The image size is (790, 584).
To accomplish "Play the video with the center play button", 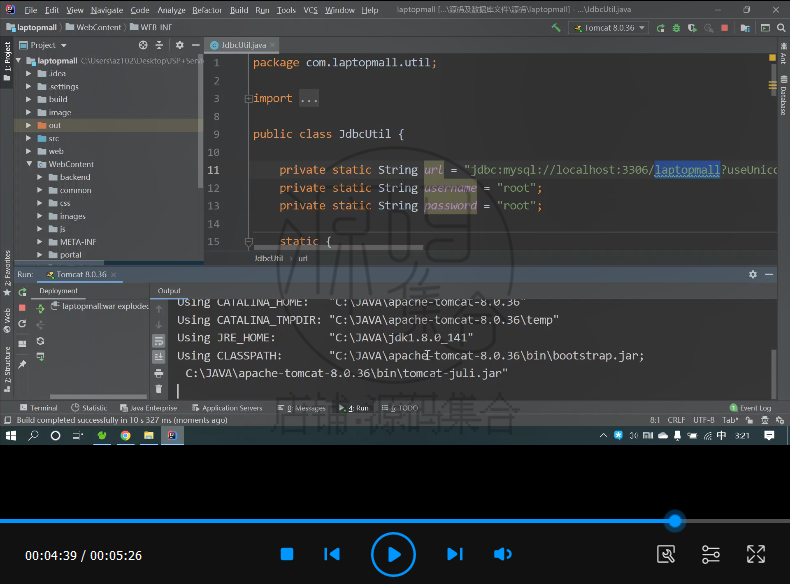I will click(x=393, y=555).
